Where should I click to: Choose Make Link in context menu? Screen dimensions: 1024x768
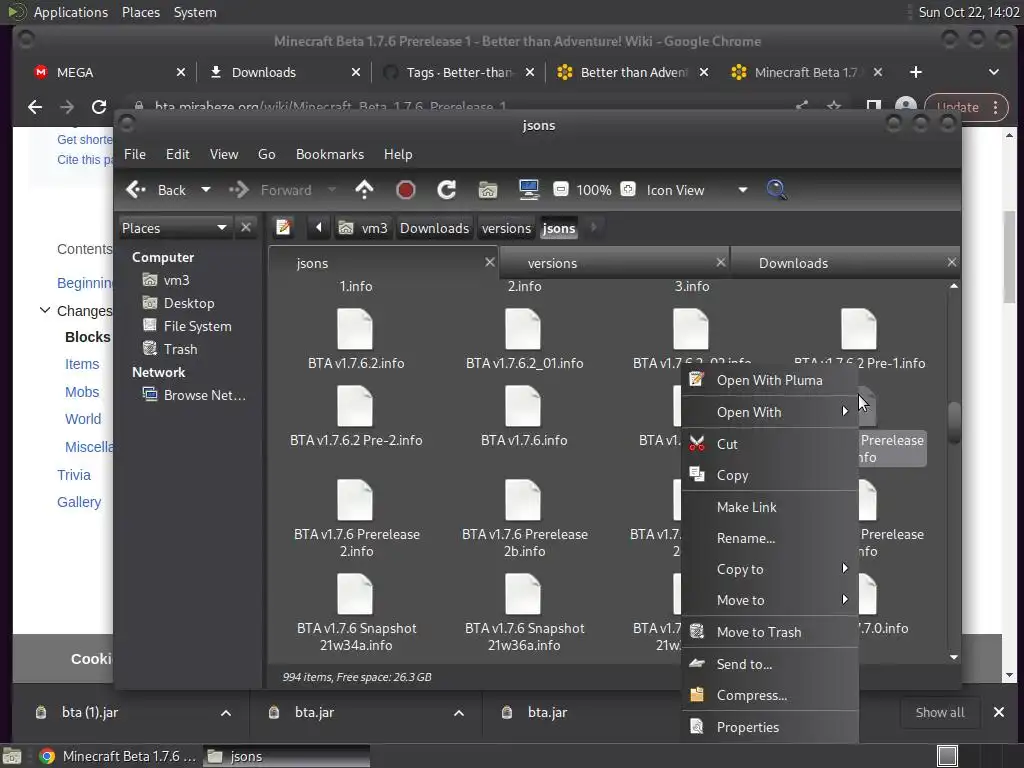tap(770, 507)
